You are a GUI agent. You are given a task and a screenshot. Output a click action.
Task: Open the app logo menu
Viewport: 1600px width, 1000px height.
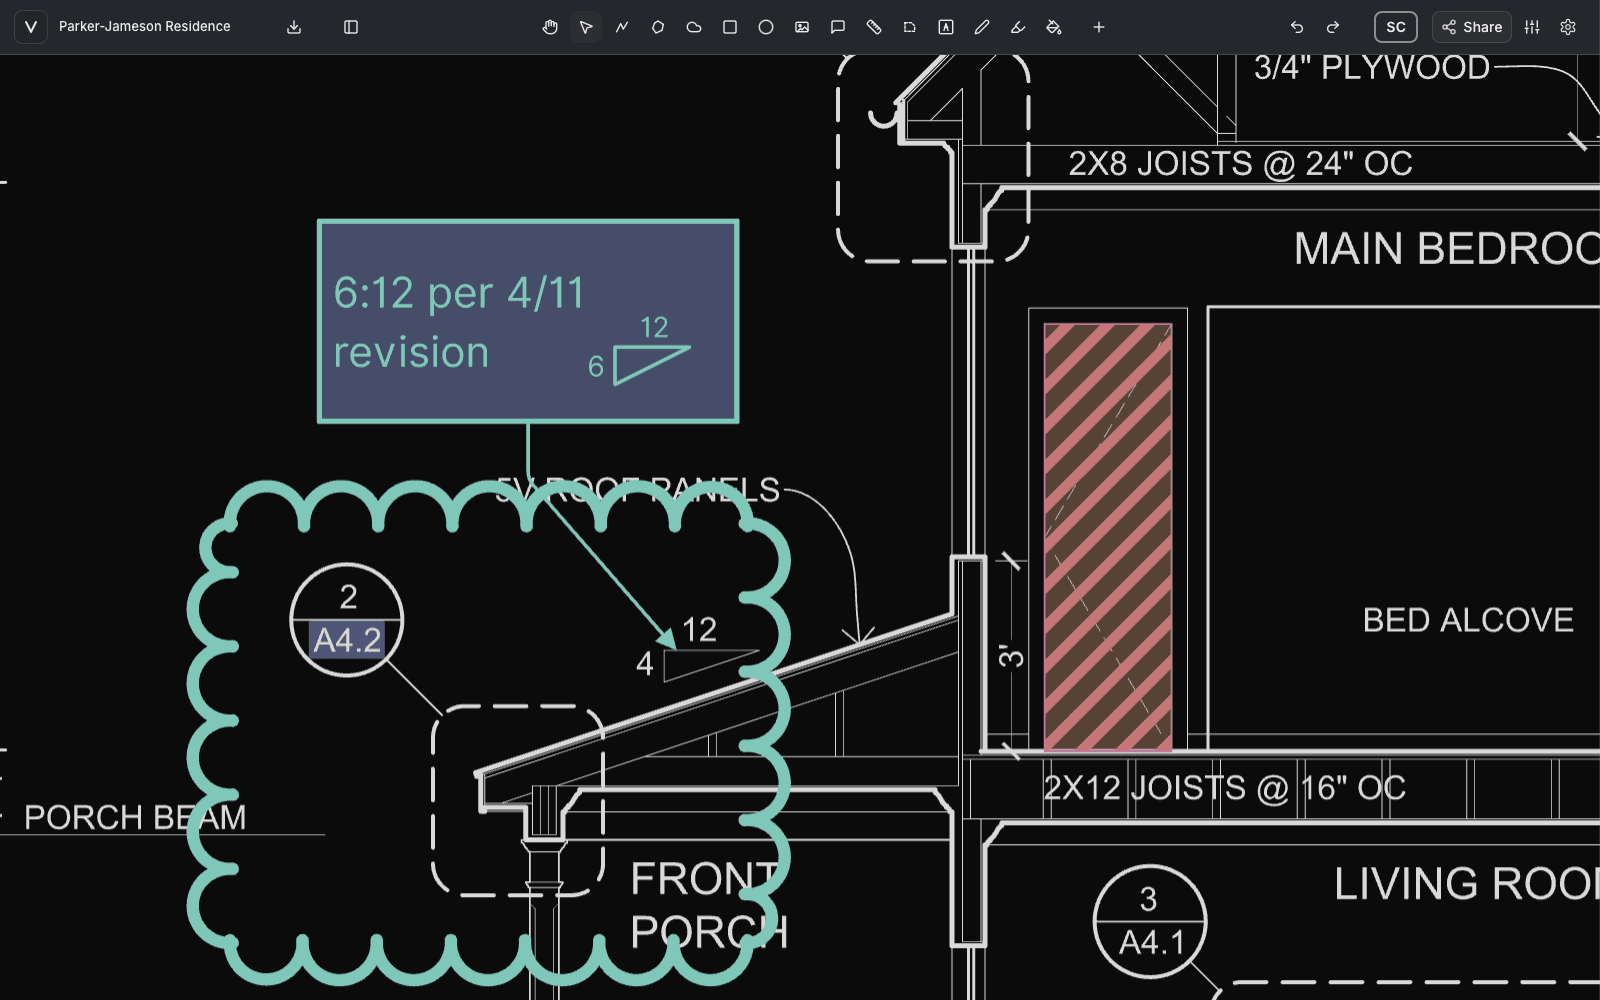coord(31,27)
